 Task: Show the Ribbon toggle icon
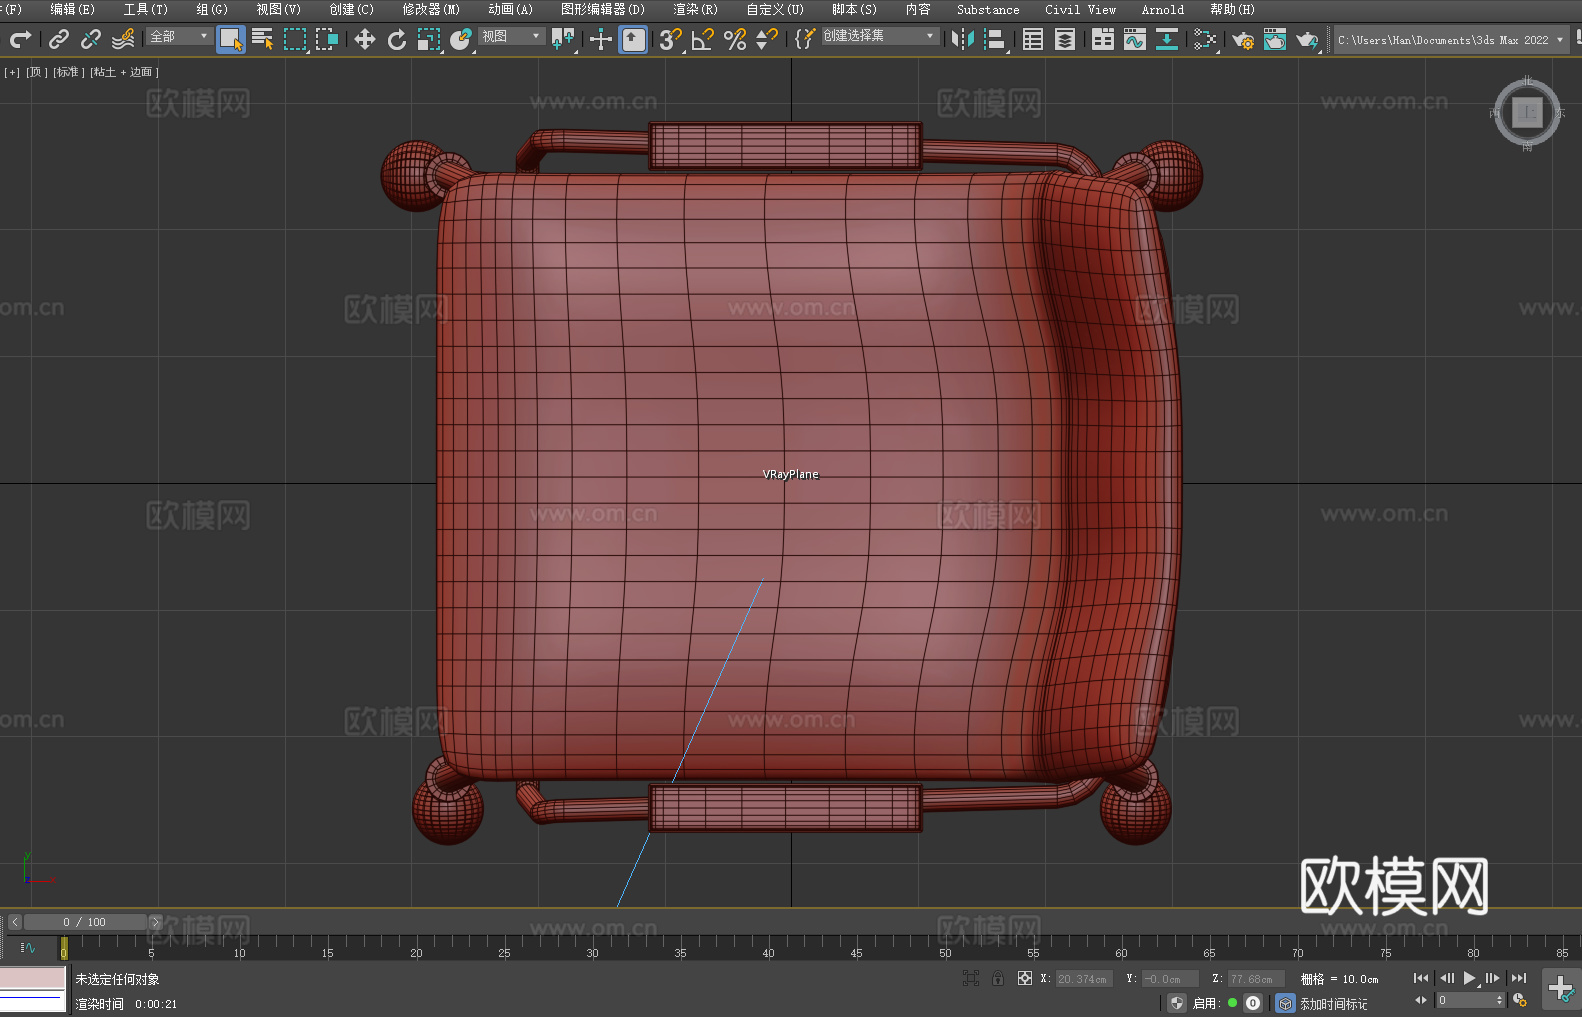[1103, 39]
